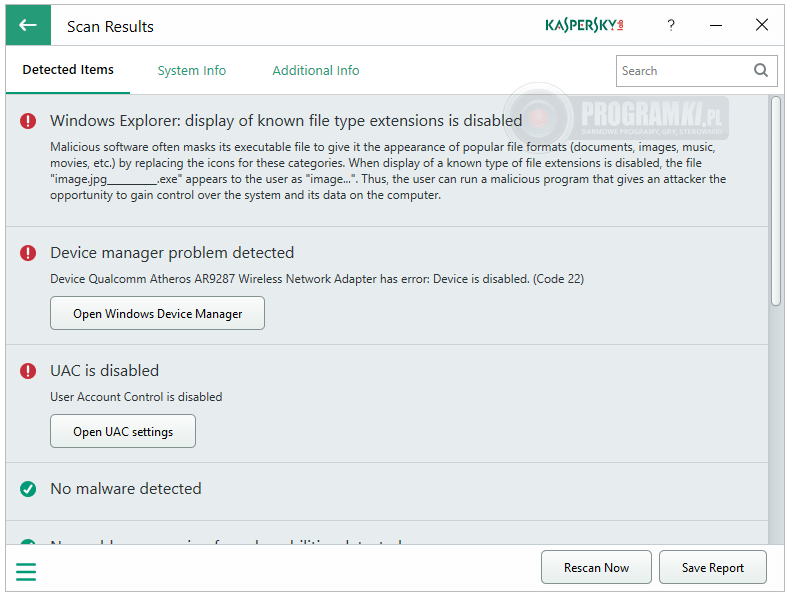Click the Kaspersky logo
This screenshot has height=598, width=790.
[584, 25]
